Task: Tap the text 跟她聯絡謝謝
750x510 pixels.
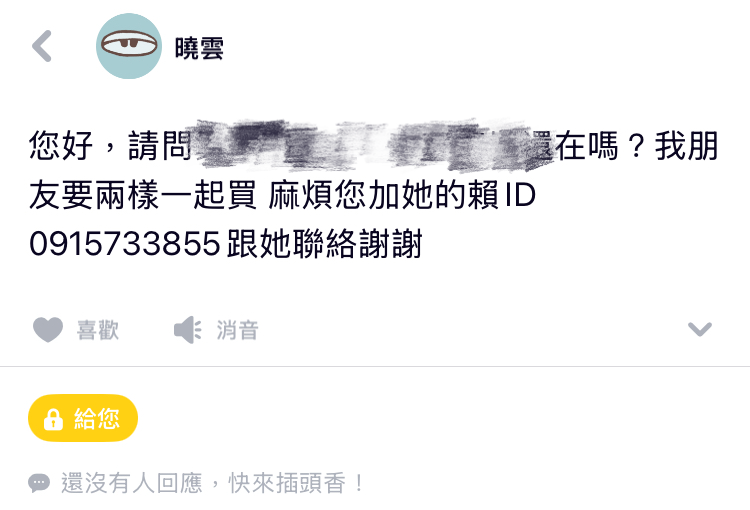Action: point(324,244)
